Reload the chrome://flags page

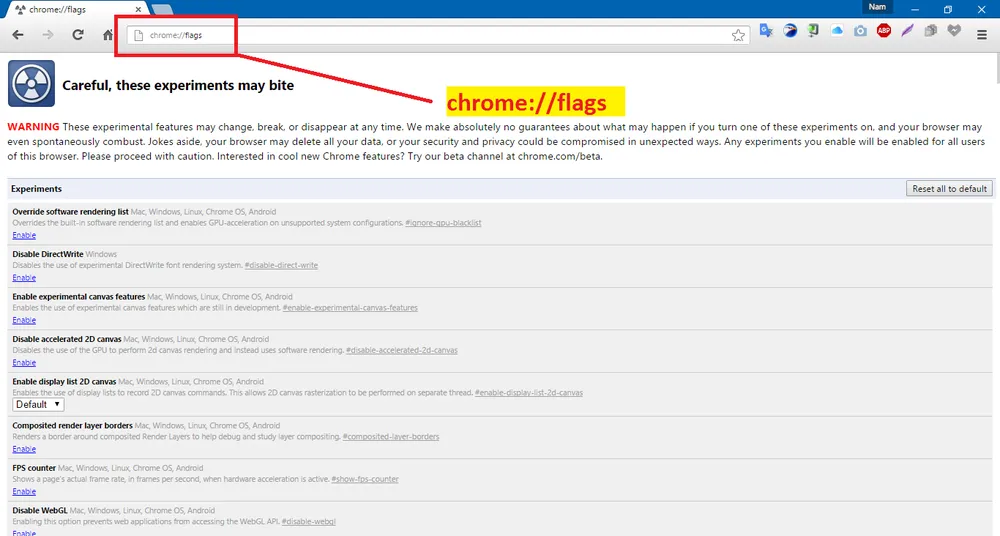coord(78,34)
